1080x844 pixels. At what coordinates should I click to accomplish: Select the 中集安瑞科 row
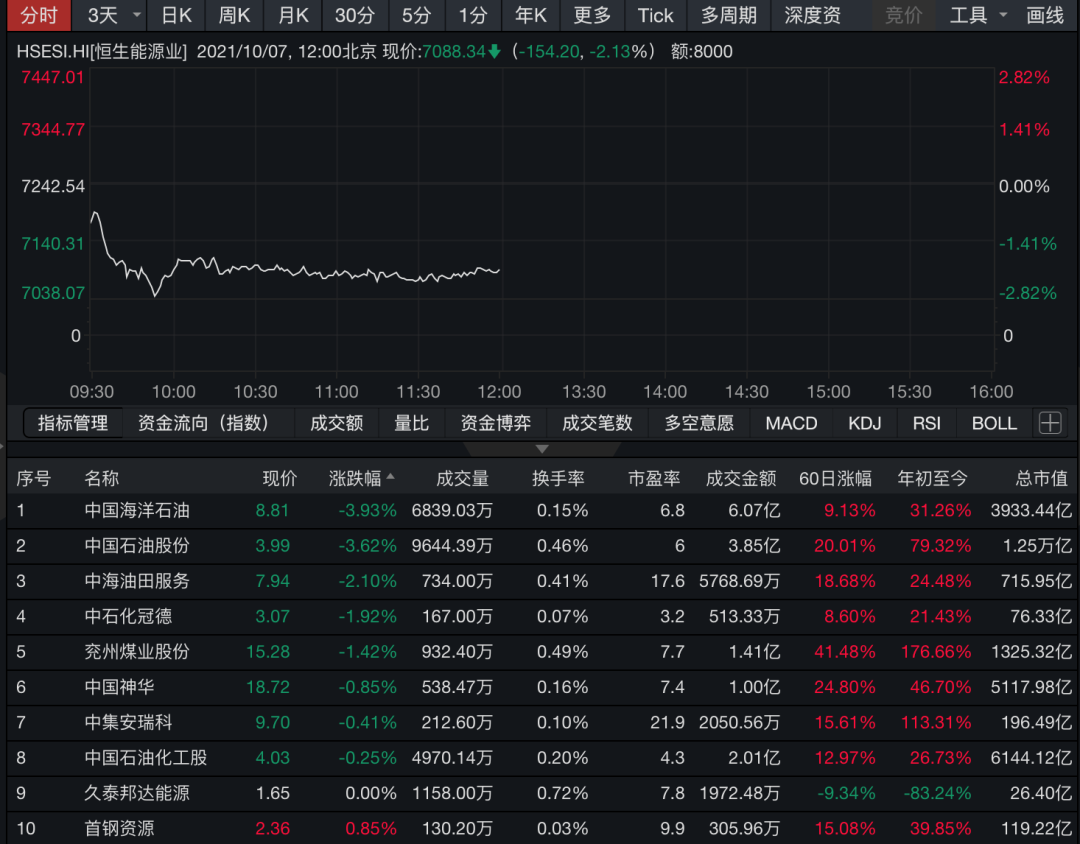pyautogui.click(x=540, y=722)
